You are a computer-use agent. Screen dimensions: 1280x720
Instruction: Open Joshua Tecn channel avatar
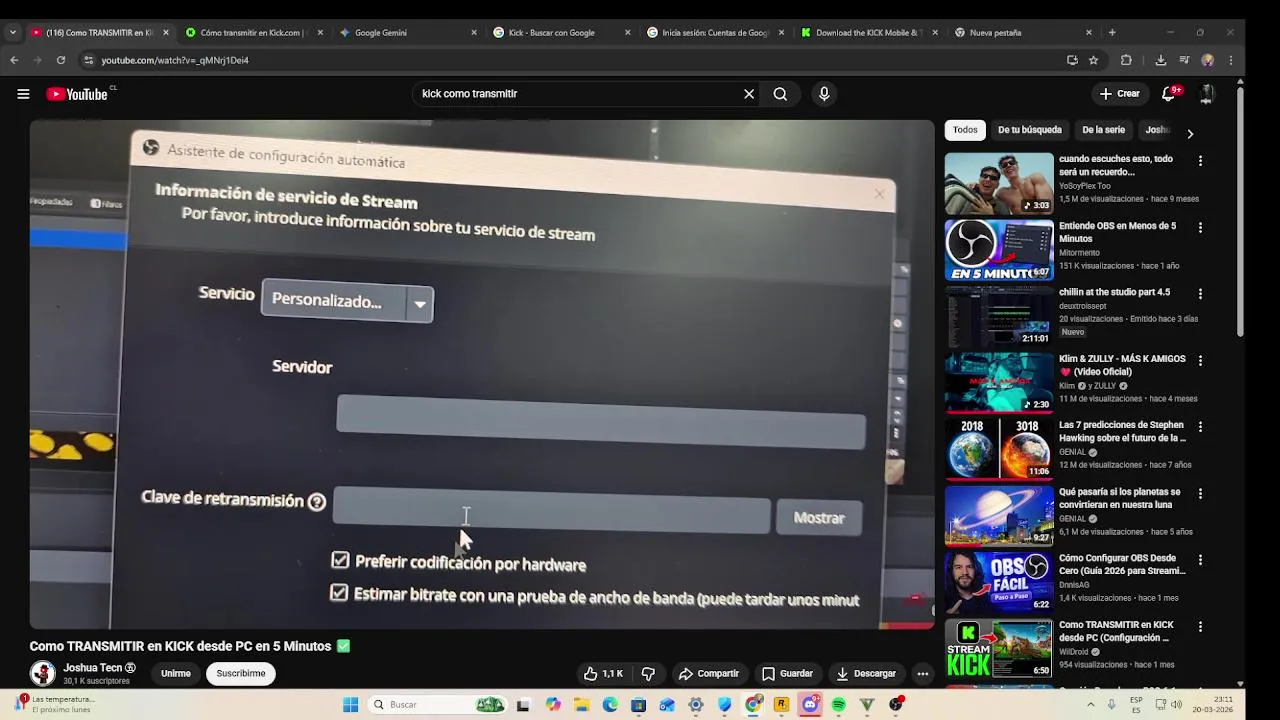tap(42, 673)
